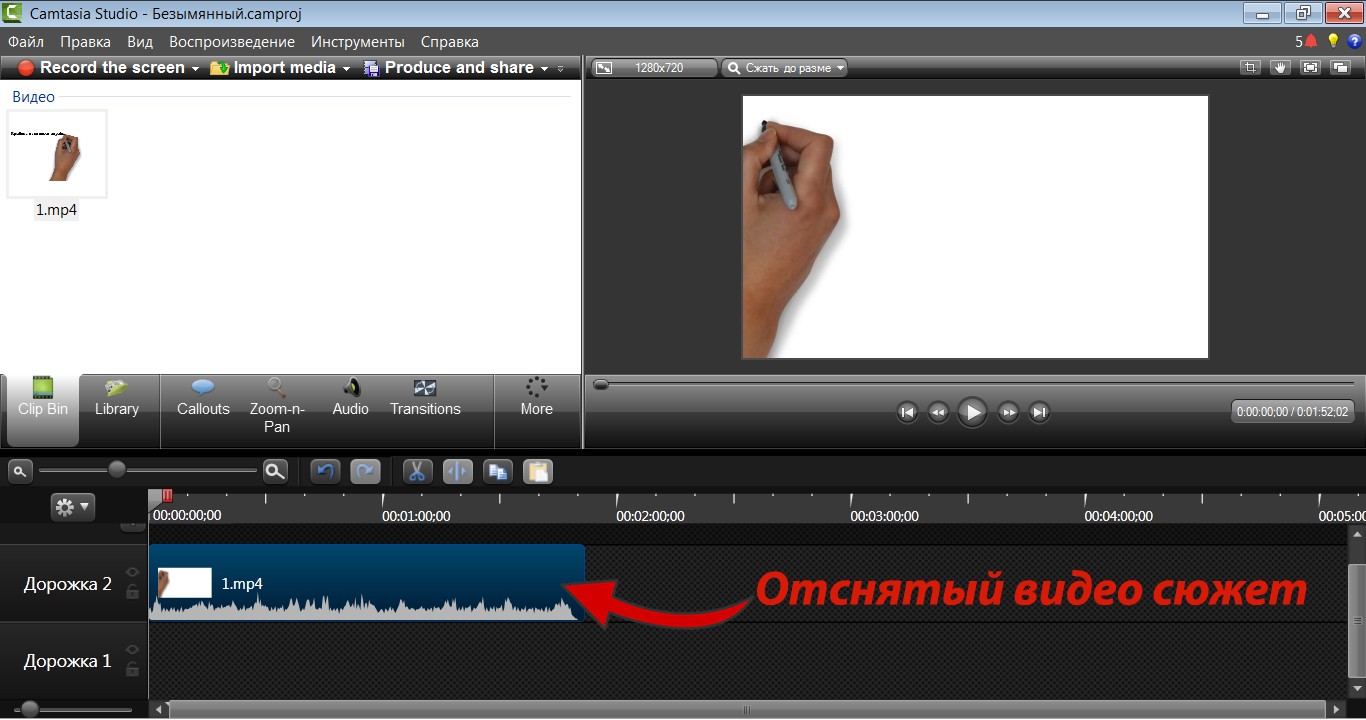The height and width of the screenshot is (720, 1366).
Task: Select the pan hand tool in preview
Action: [x=1280, y=68]
